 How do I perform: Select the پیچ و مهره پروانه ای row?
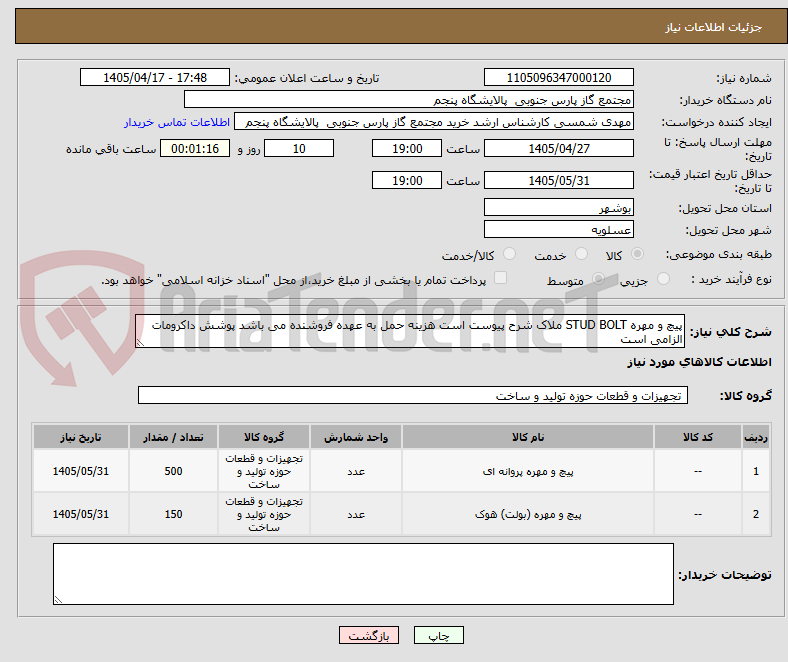(x=402, y=471)
